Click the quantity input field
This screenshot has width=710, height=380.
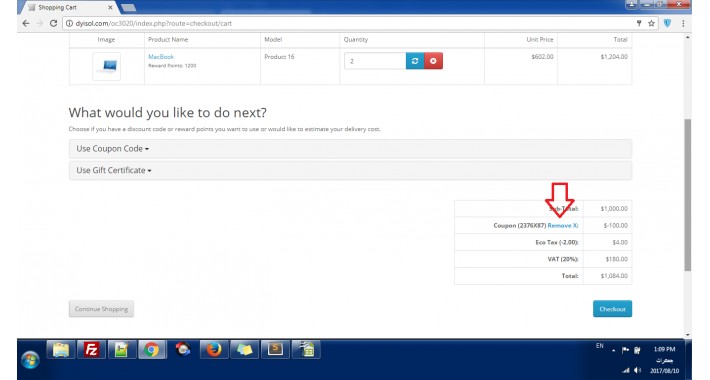[x=375, y=61]
